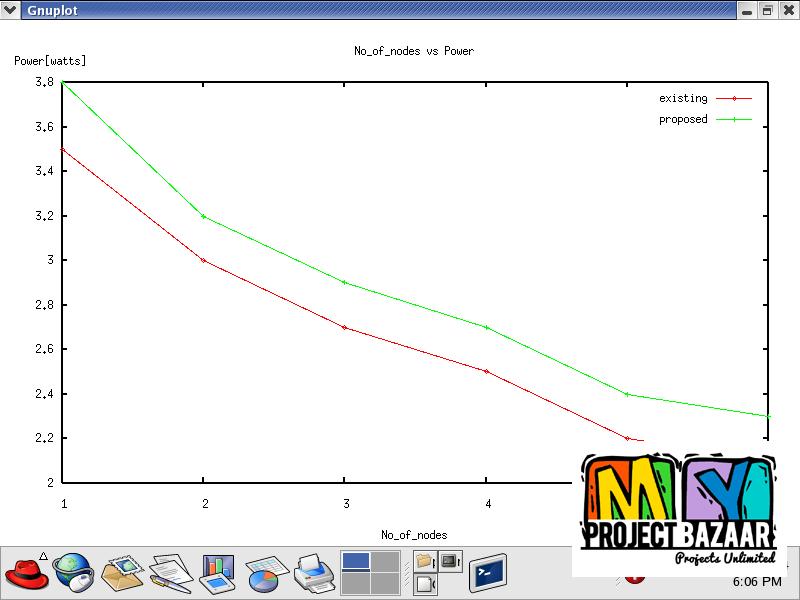This screenshot has width=800, height=600.
Task: Open the printer manager icon
Action: click(x=313, y=573)
